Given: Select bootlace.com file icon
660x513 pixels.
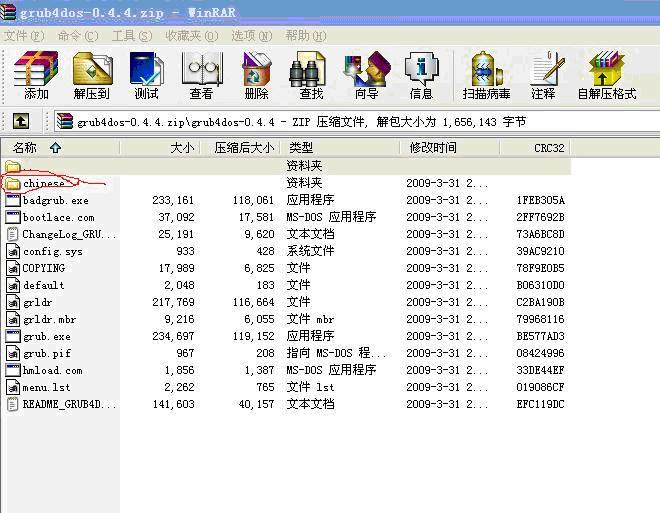Looking at the screenshot, I should coord(13,217).
